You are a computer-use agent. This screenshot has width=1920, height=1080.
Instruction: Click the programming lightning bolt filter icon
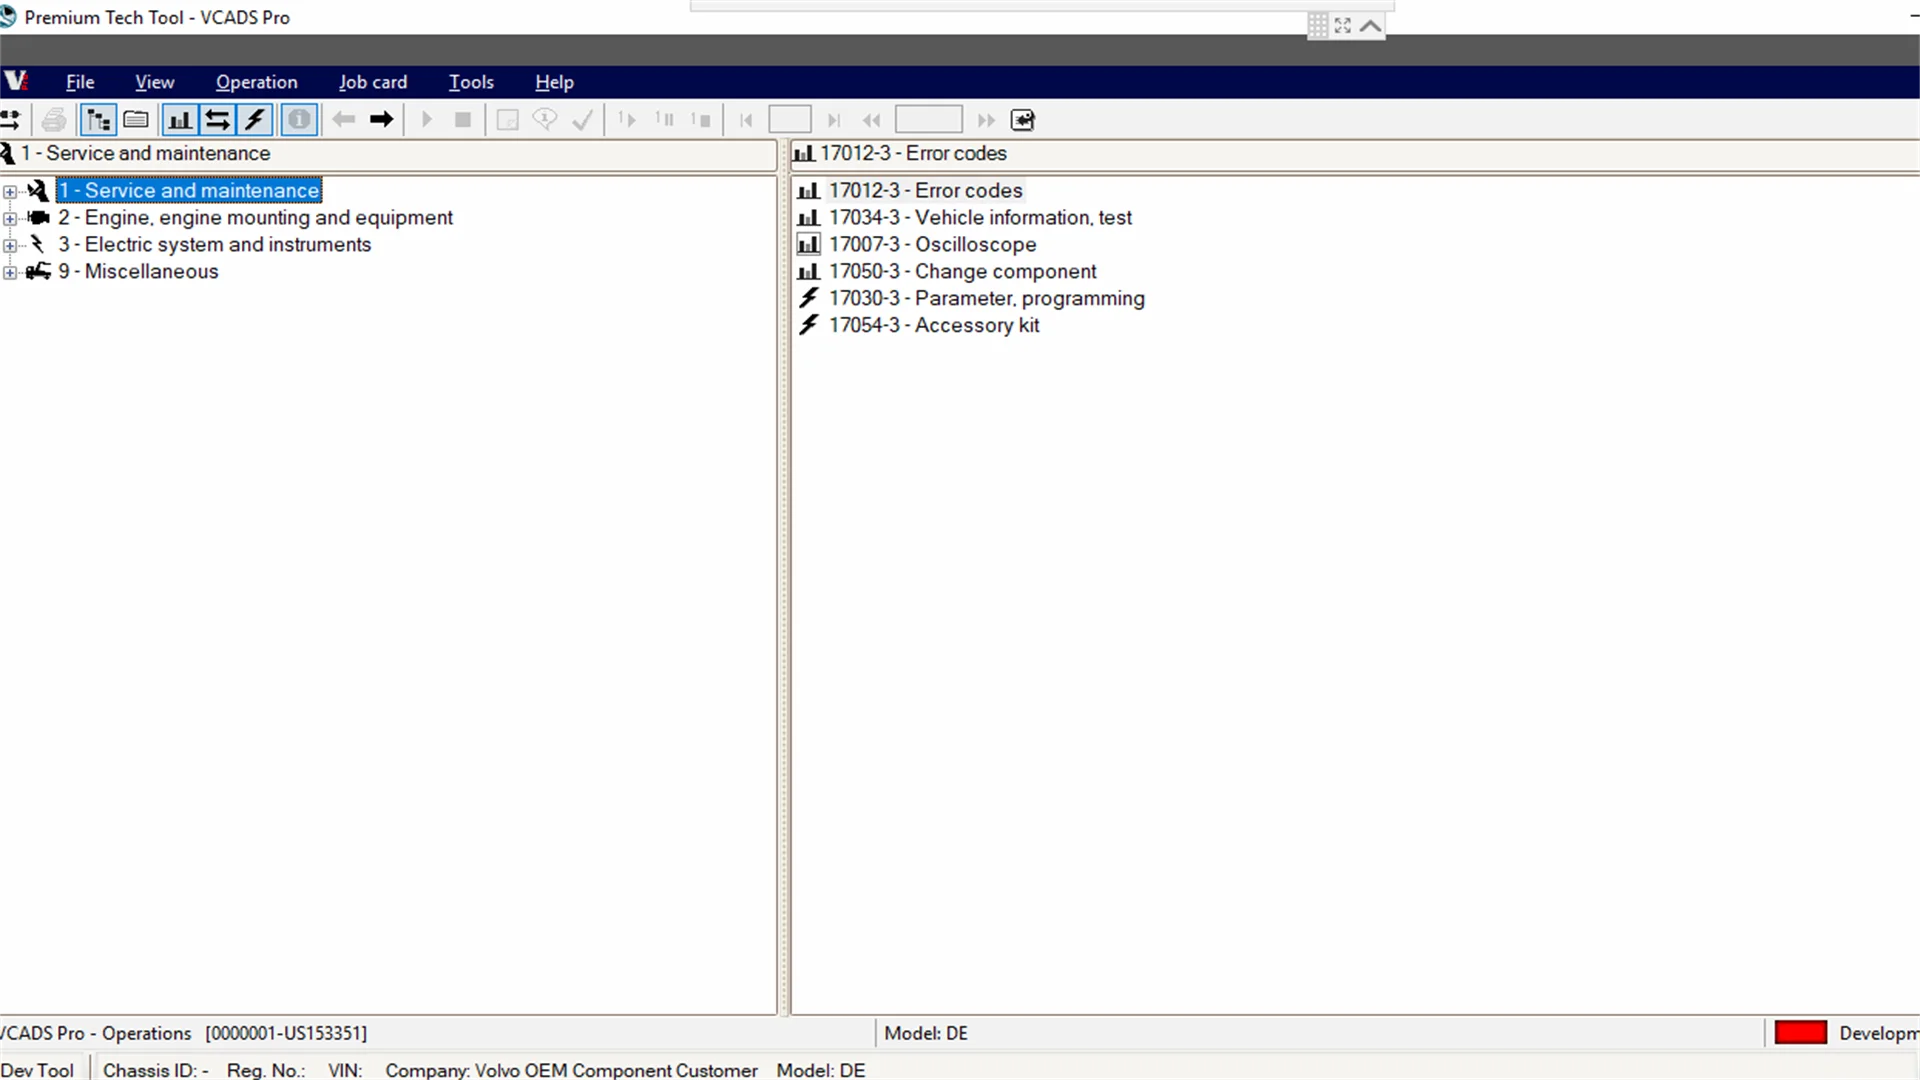(x=255, y=120)
